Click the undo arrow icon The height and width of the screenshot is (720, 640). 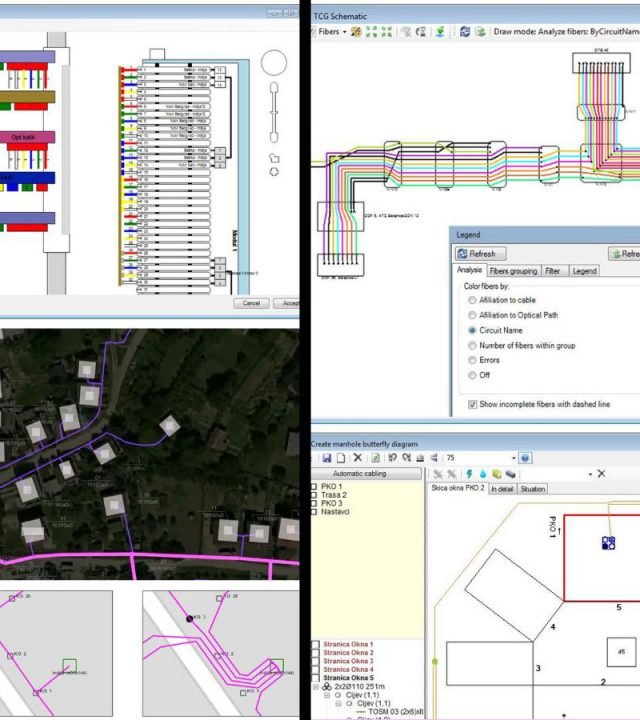(x=392, y=458)
